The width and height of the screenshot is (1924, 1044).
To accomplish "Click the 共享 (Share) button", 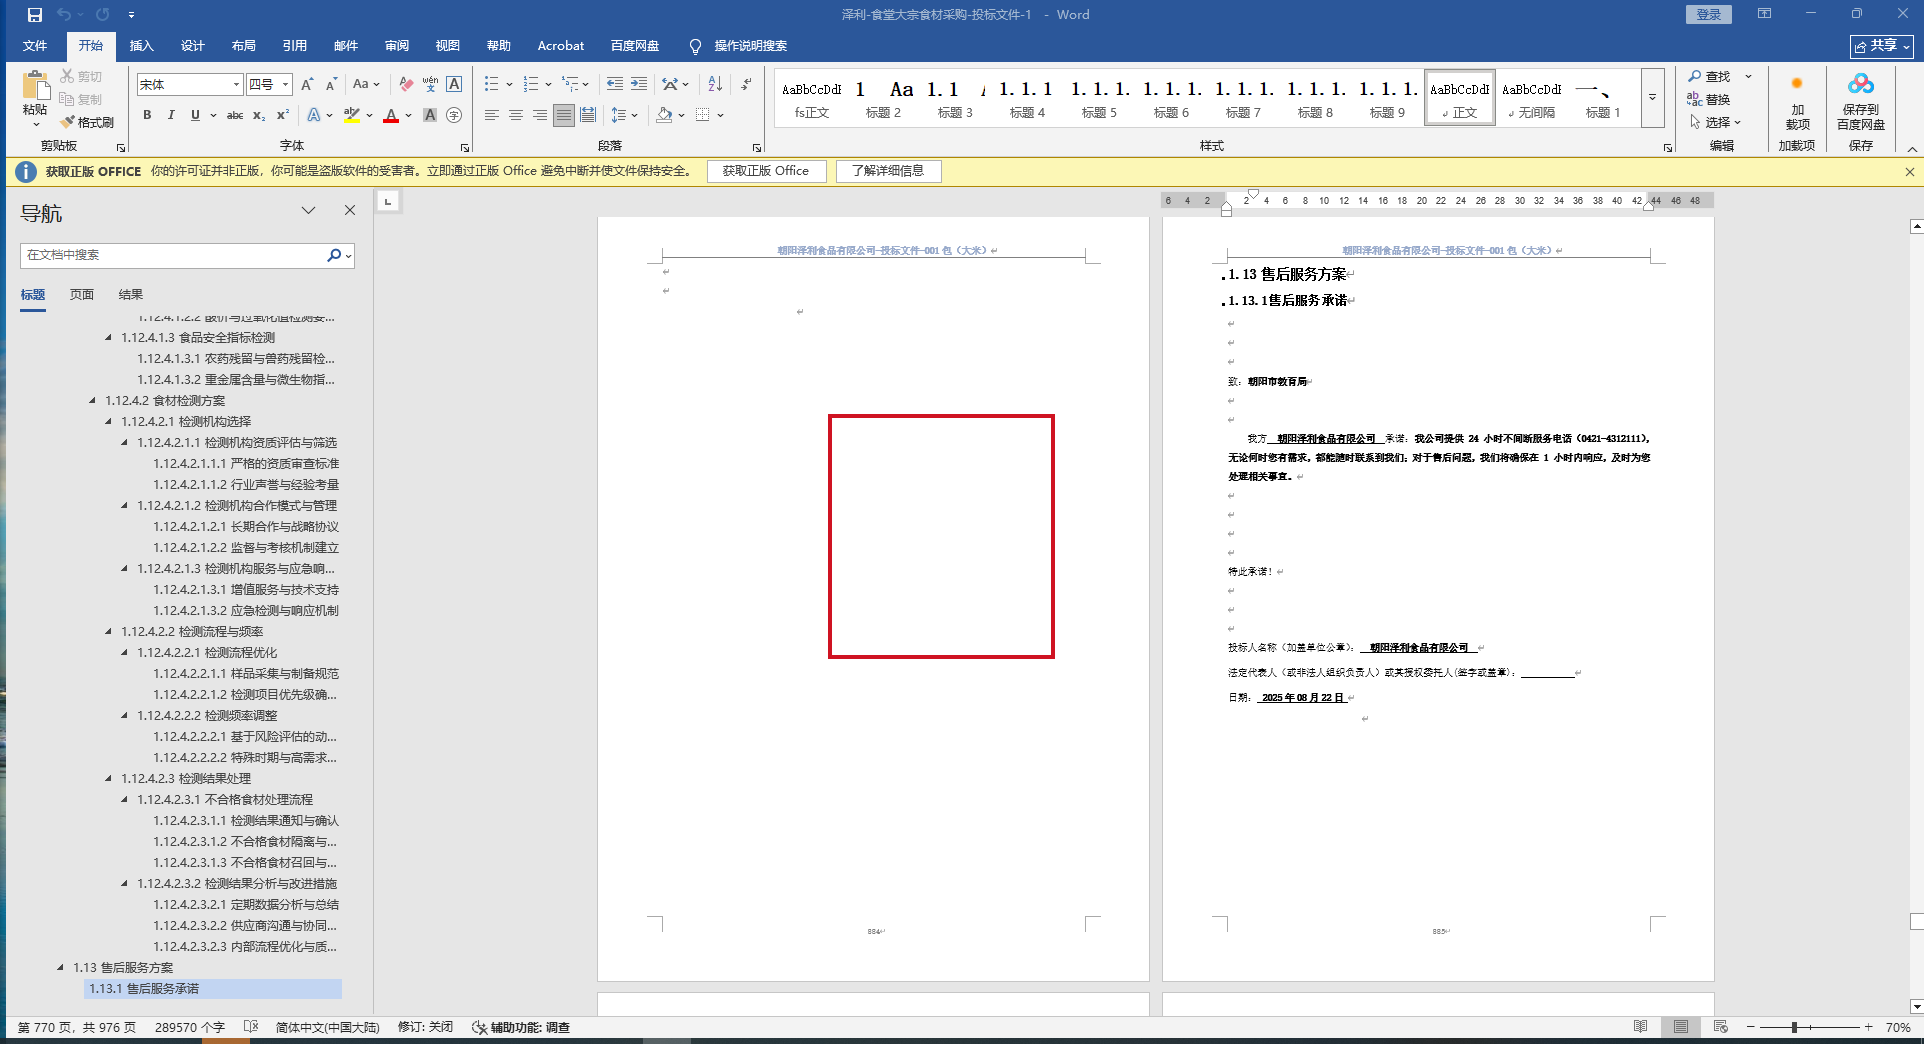I will pyautogui.click(x=1882, y=46).
